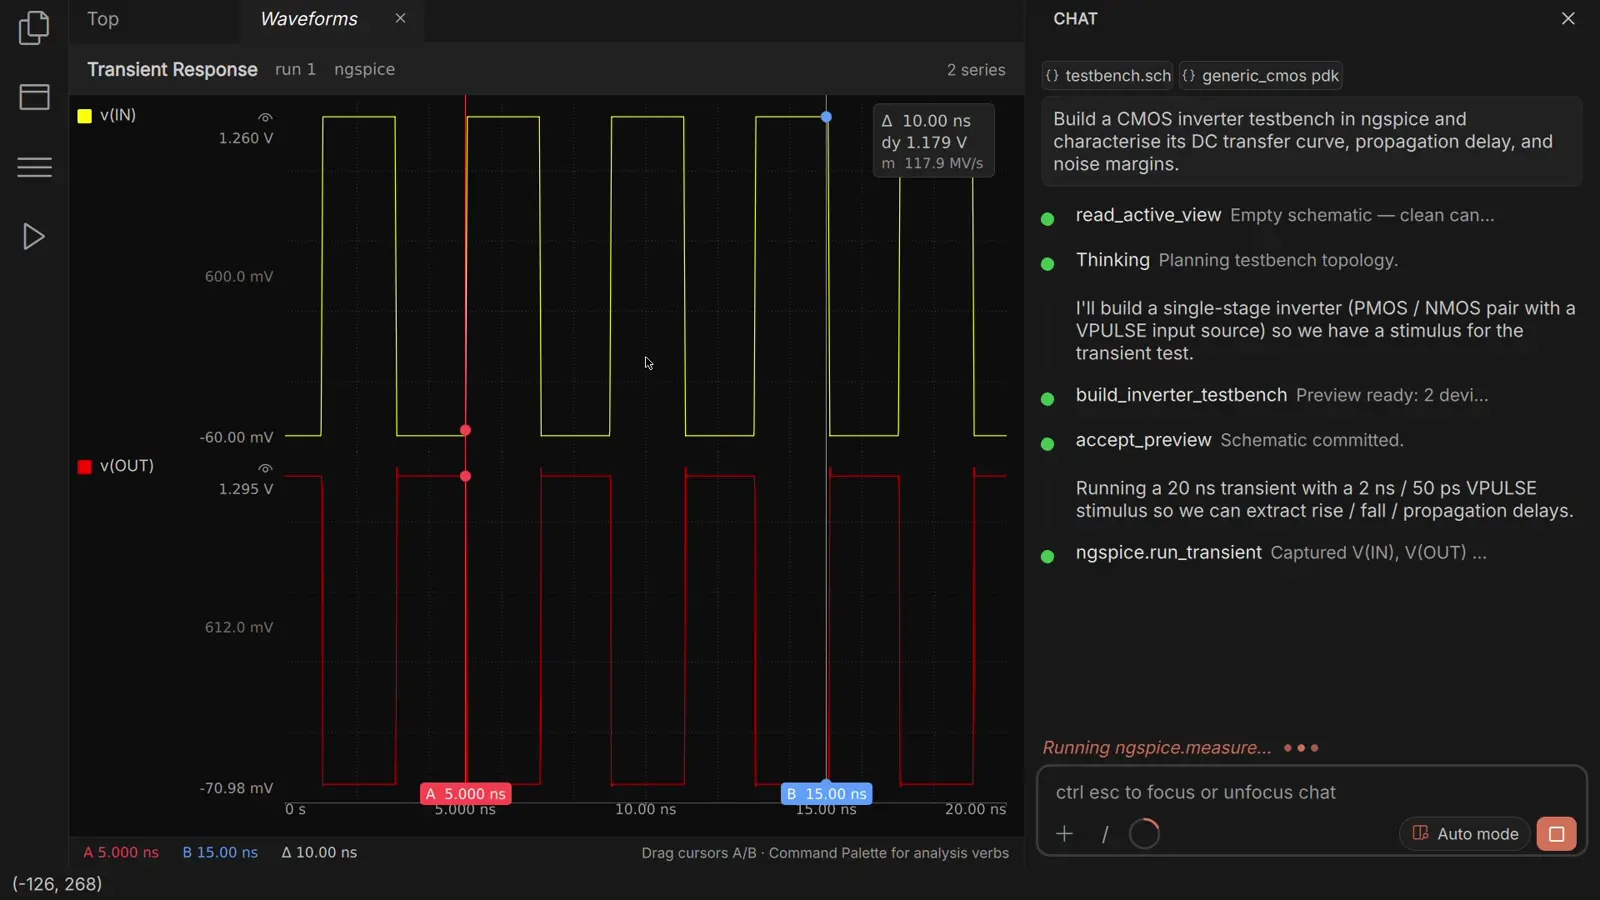Click the yellow v(IN) color swatch
This screenshot has width=1600, height=900.
click(x=85, y=116)
